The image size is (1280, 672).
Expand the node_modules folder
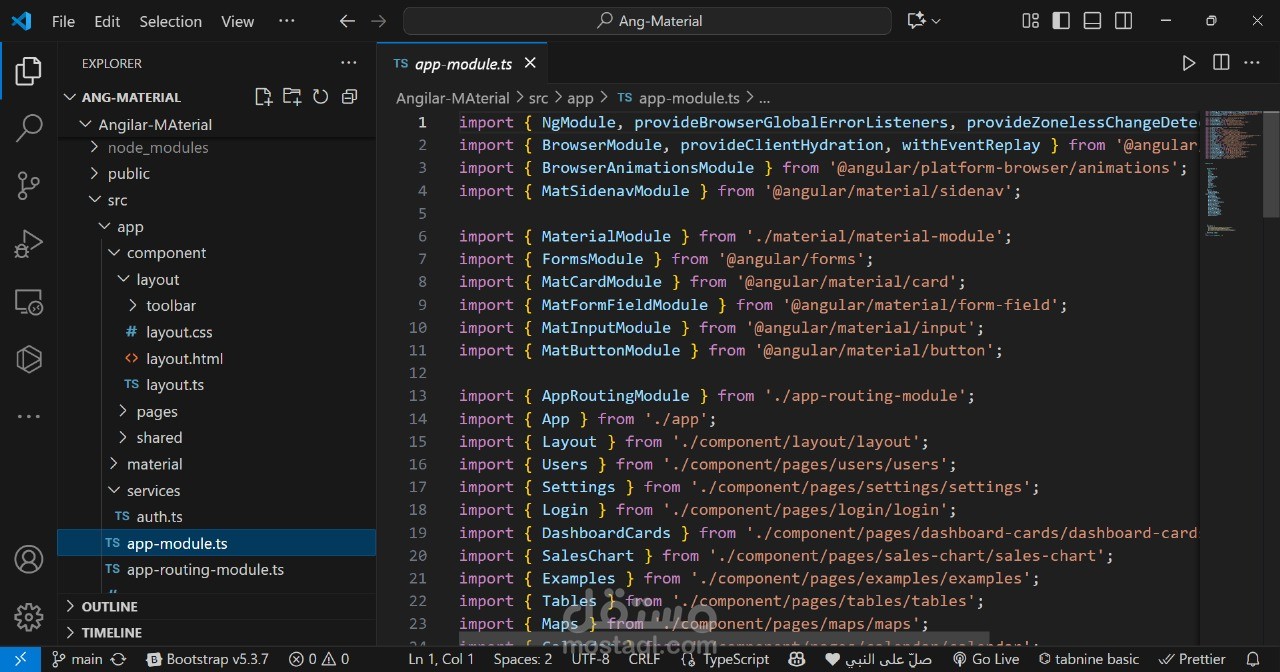click(x=158, y=147)
